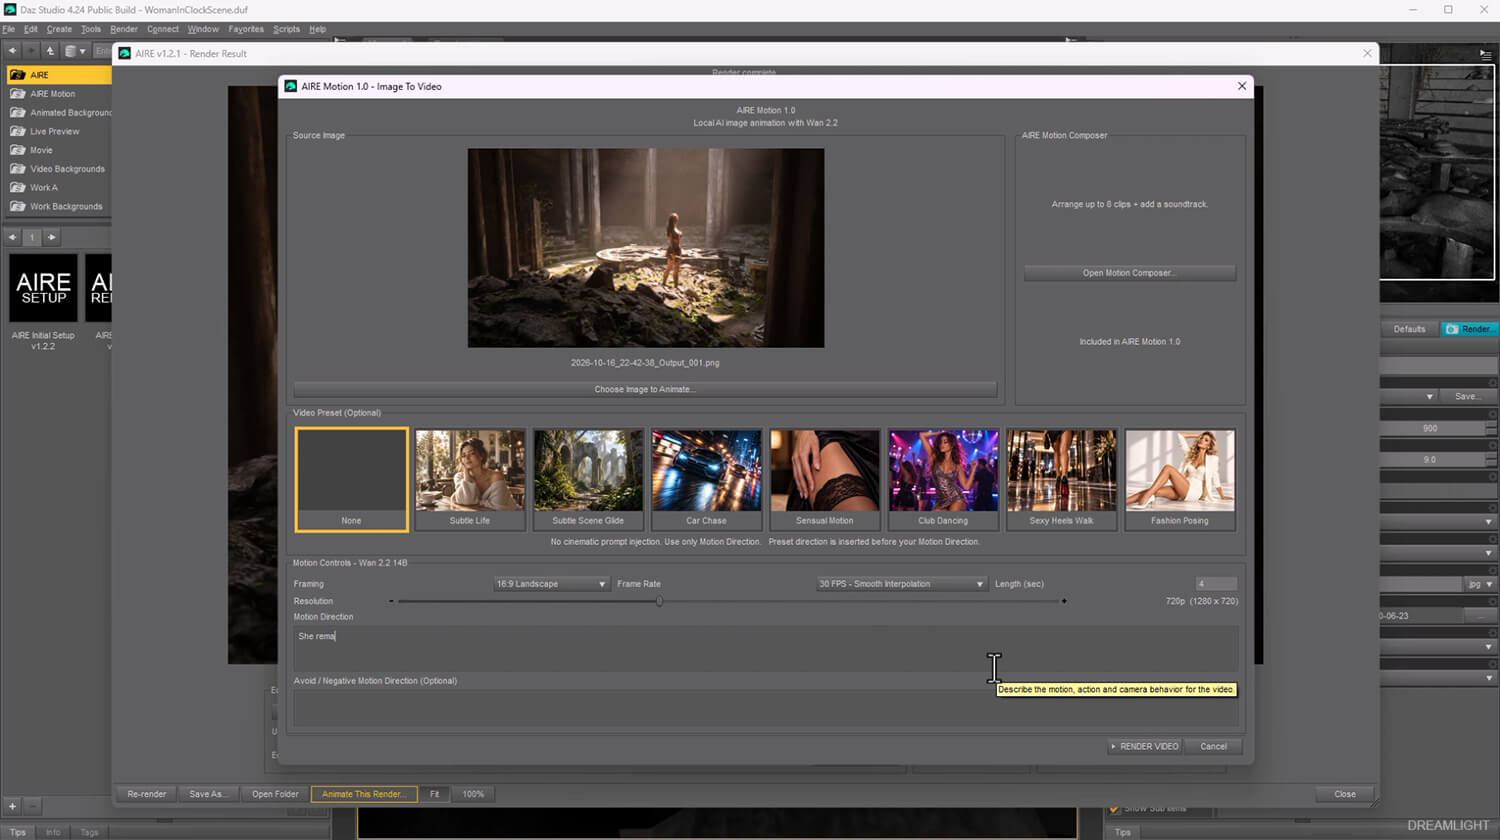
Task: Click the content library up-one-level arrow
Action: point(50,51)
